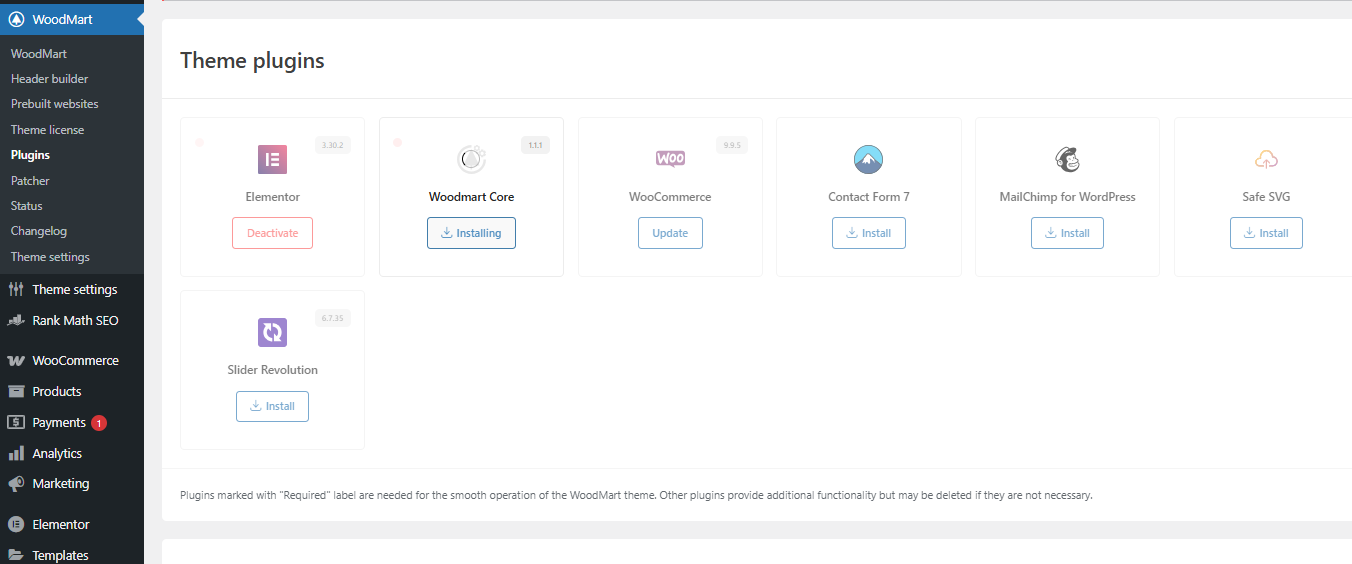Open Templates menu item

click(60, 555)
